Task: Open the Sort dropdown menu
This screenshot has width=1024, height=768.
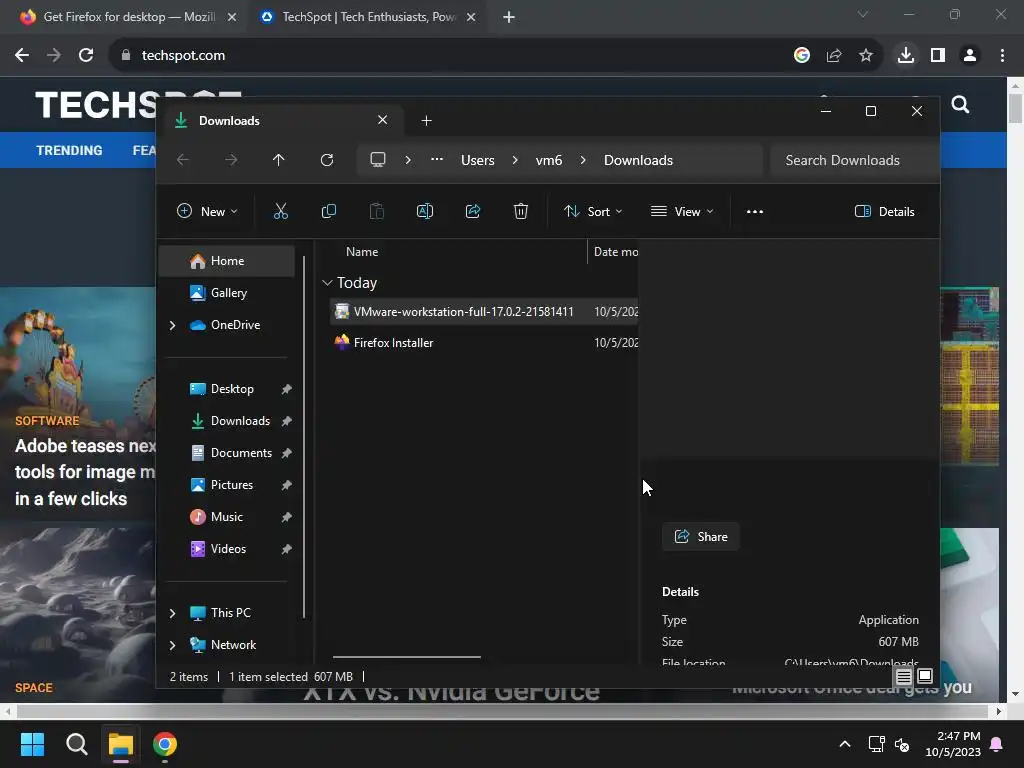Action: pos(593,212)
